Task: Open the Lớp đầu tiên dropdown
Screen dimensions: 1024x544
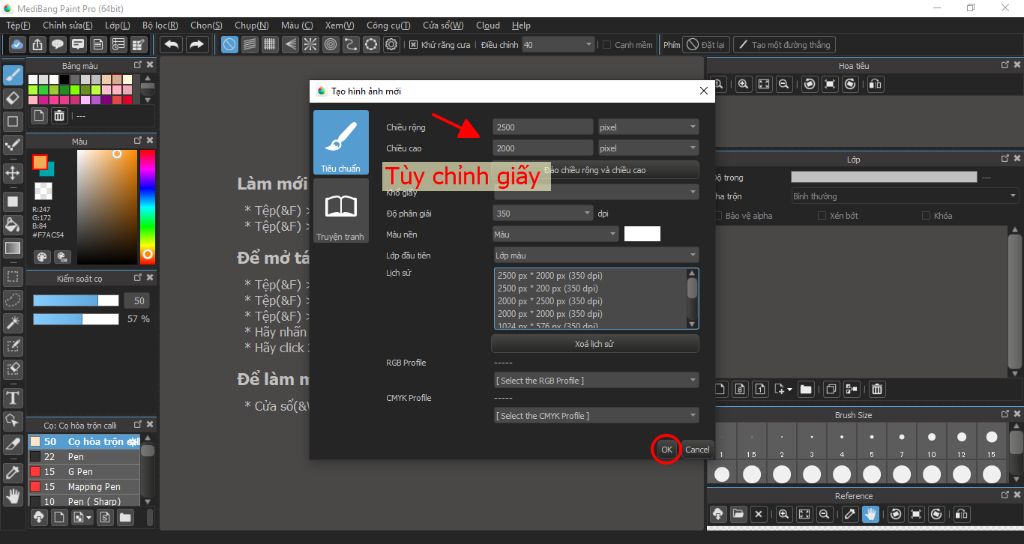Action: tap(596, 255)
